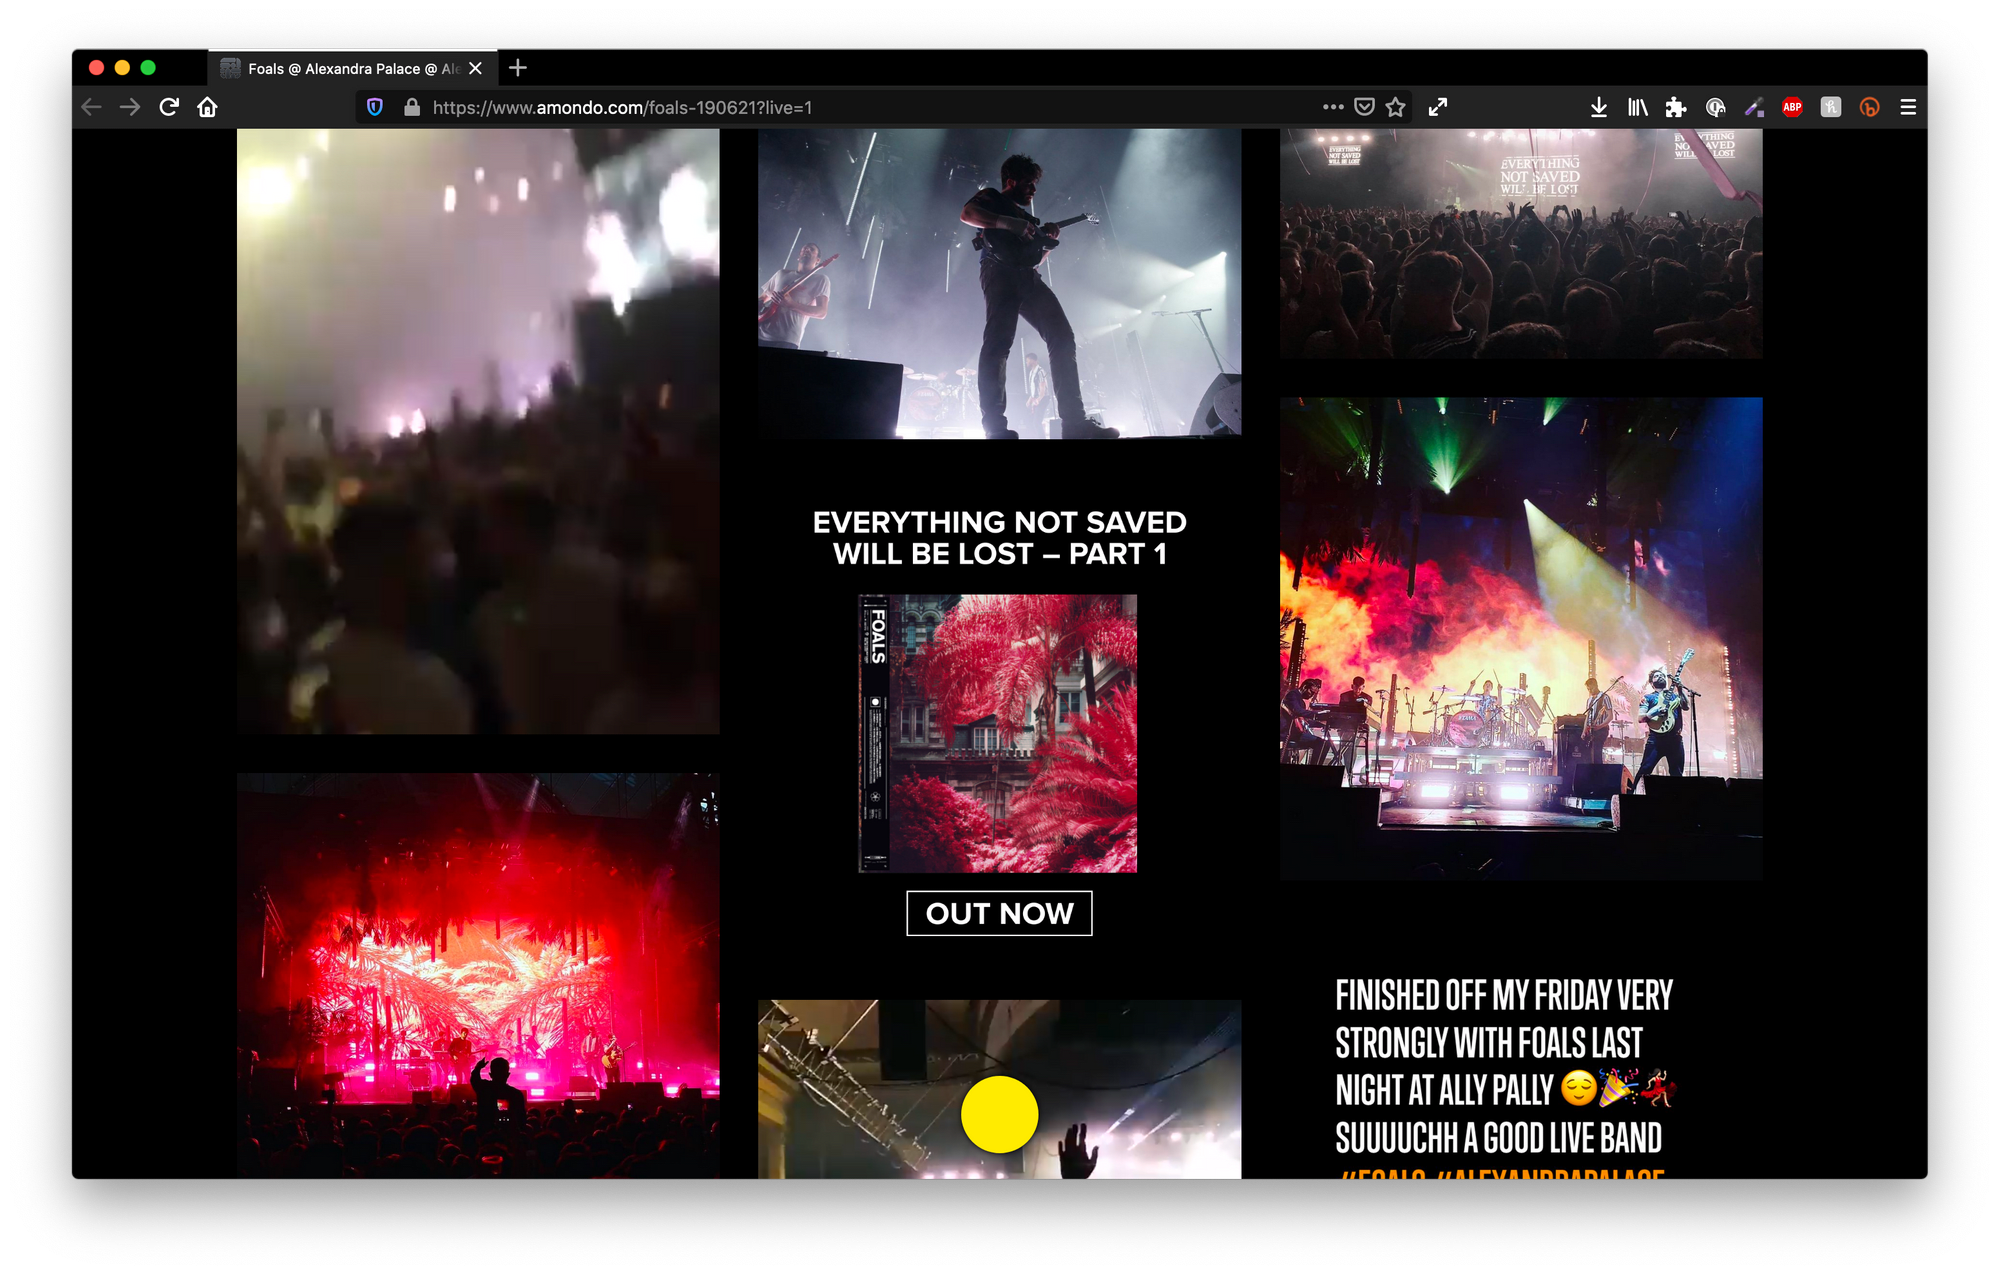Click the pencil wand extension icon
The height and width of the screenshot is (1274, 2000).
[x=1754, y=107]
